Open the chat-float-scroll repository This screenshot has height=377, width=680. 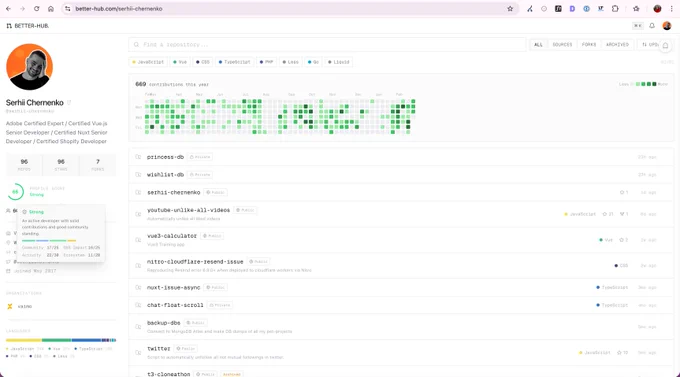pos(175,305)
